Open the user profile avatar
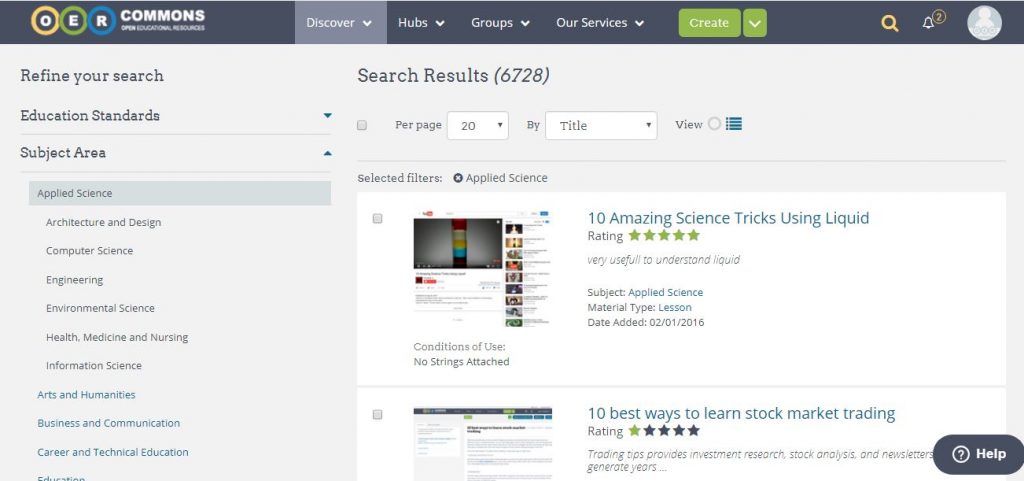Screen dimensions: 1024x481 984,23
